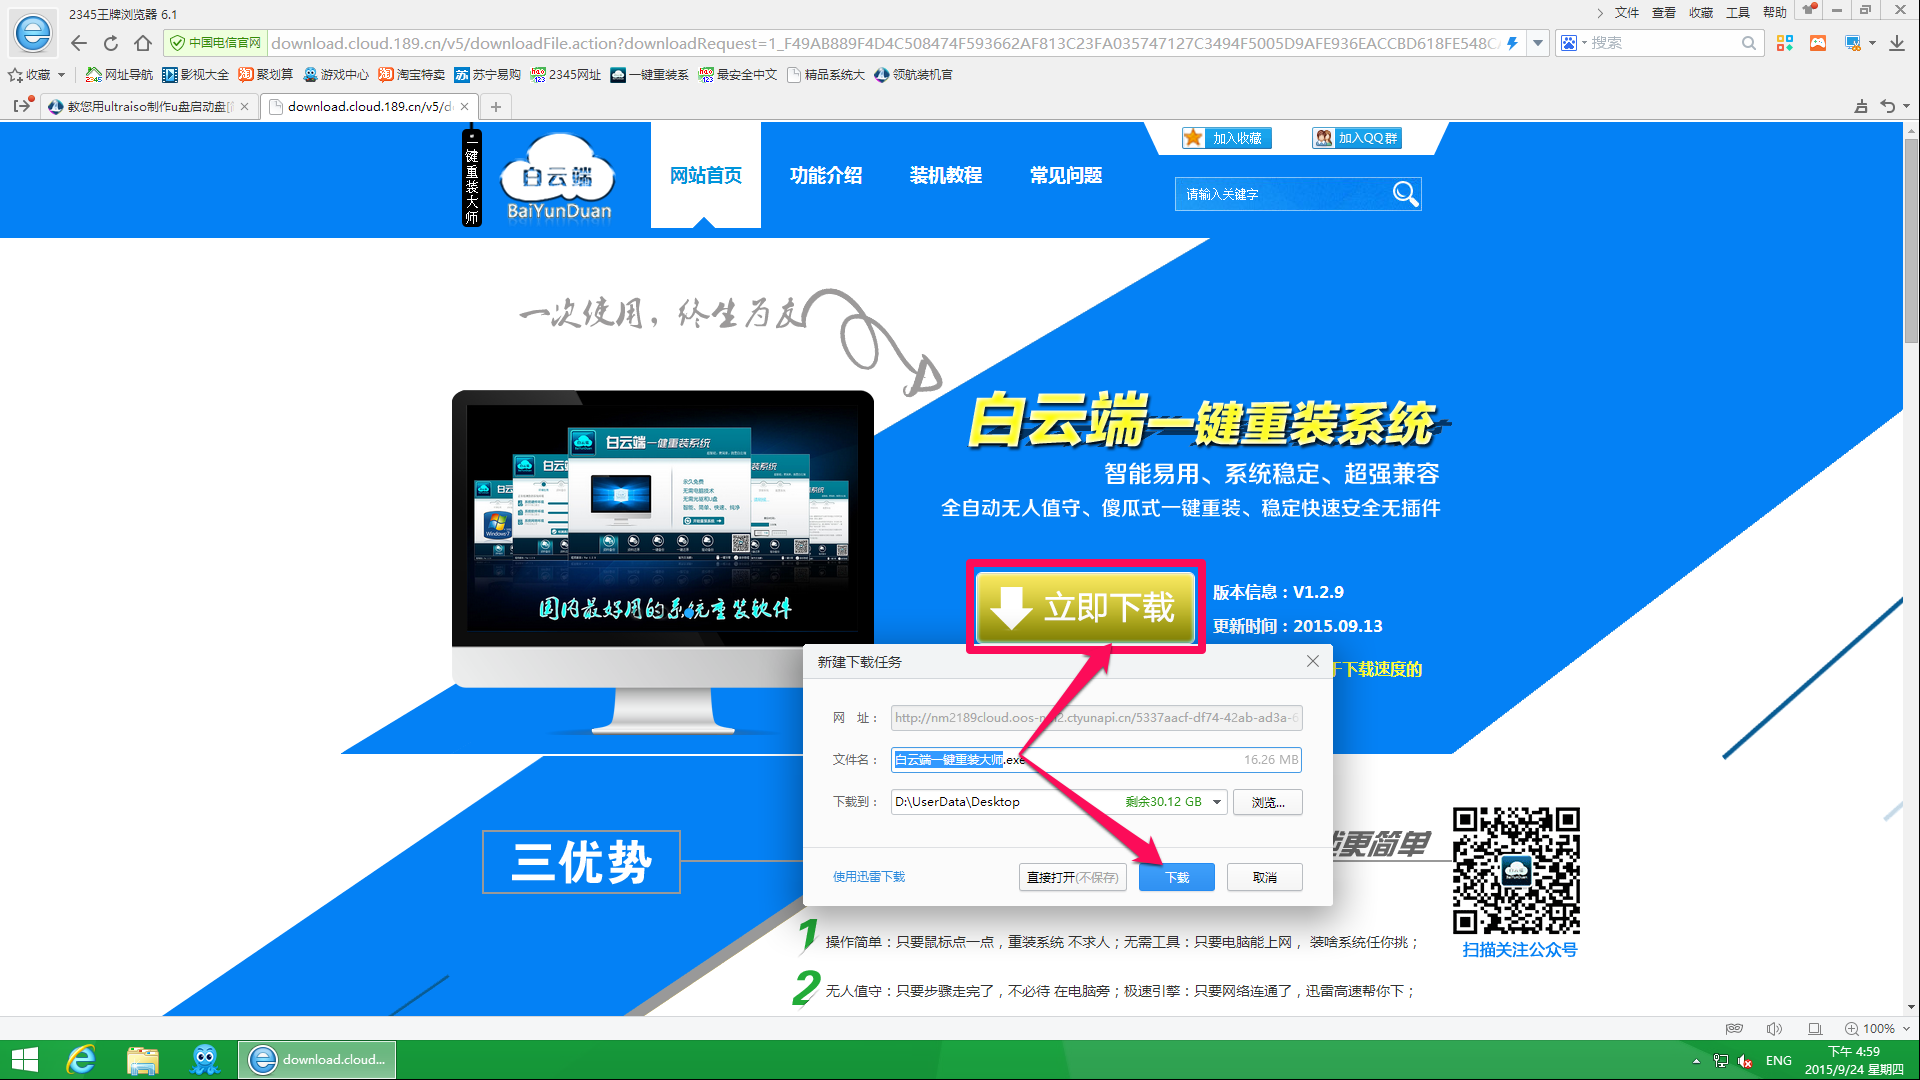
Task: Click the screenshot scissors tool icon
Action: (1853, 43)
